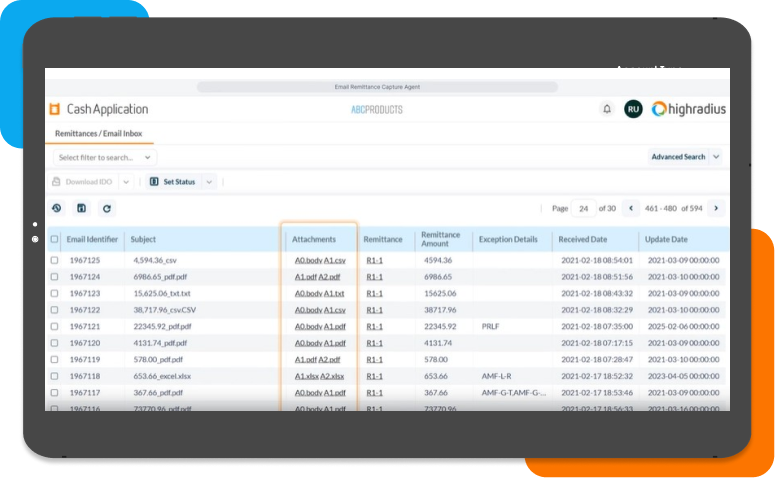This screenshot has height=478, width=775.
Task: Open R1-1 remittance link for email 1967121
Action: click(x=374, y=327)
